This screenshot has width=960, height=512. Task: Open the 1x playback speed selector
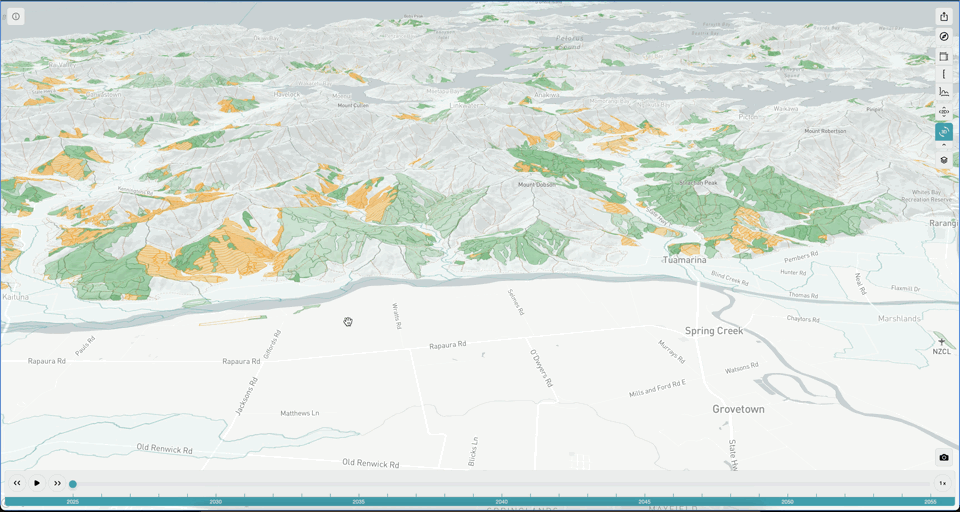point(942,483)
